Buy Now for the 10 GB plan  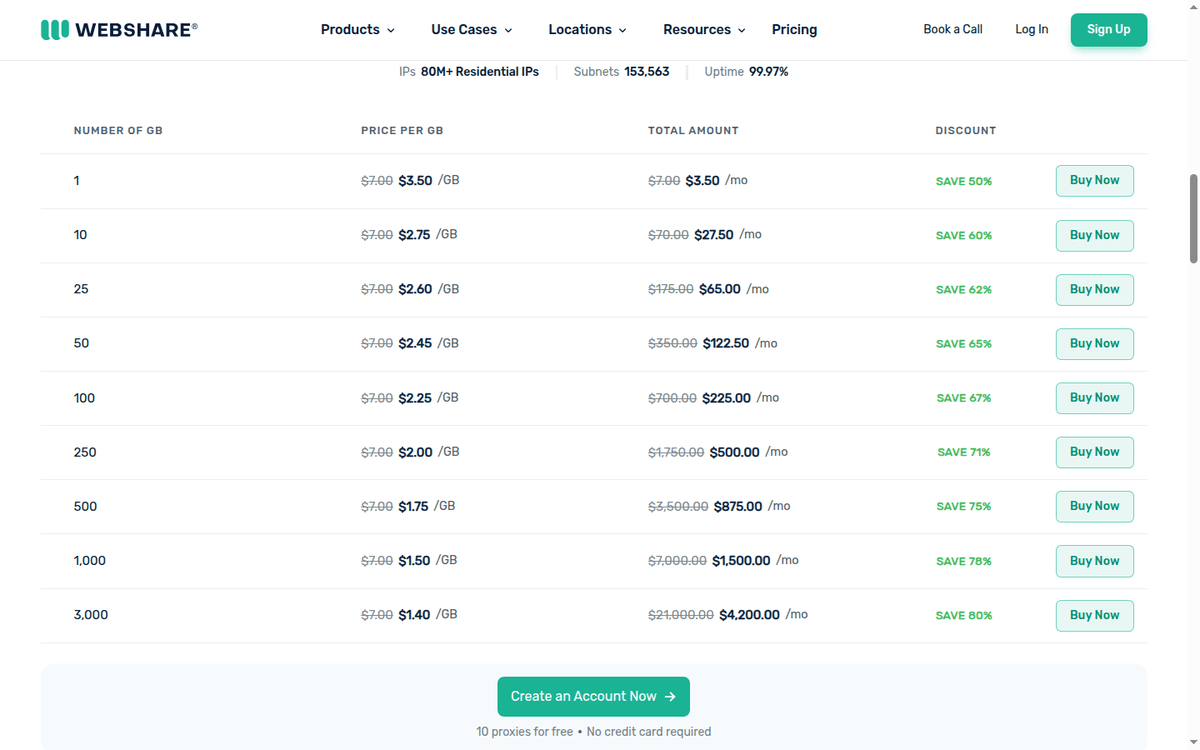pyautogui.click(x=1095, y=235)
